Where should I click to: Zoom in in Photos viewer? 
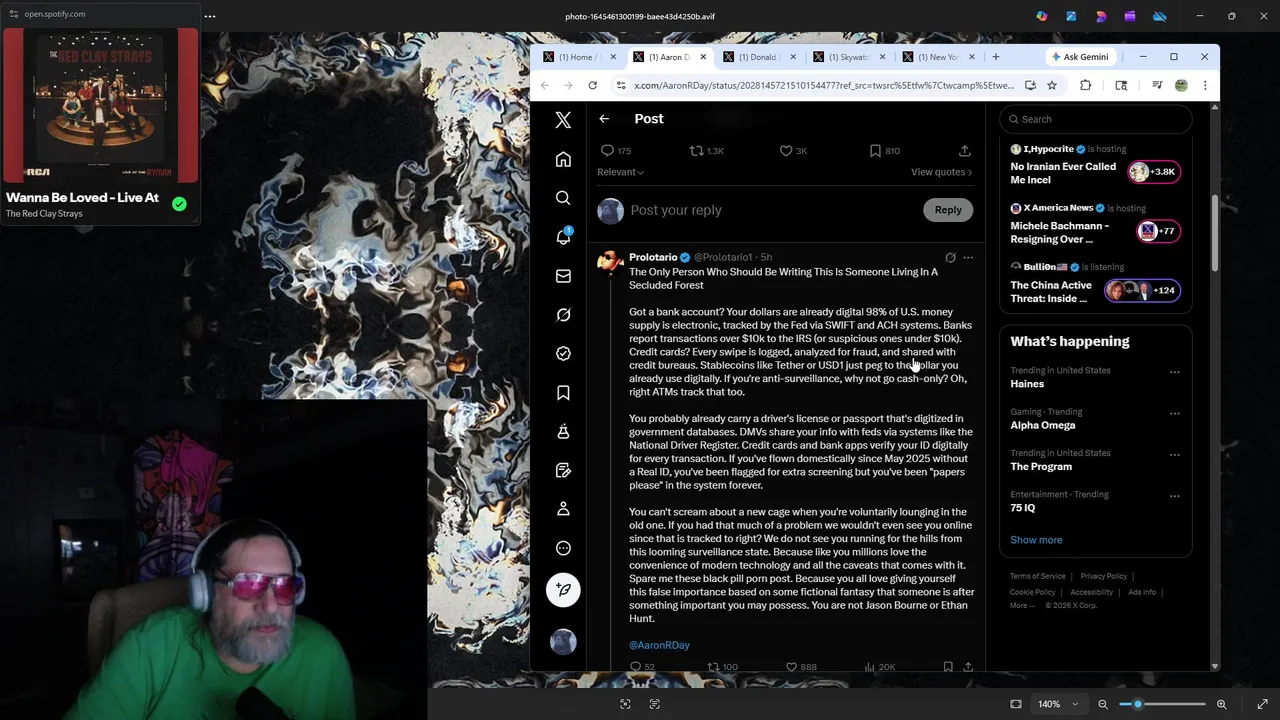(x=1221, y=704)
